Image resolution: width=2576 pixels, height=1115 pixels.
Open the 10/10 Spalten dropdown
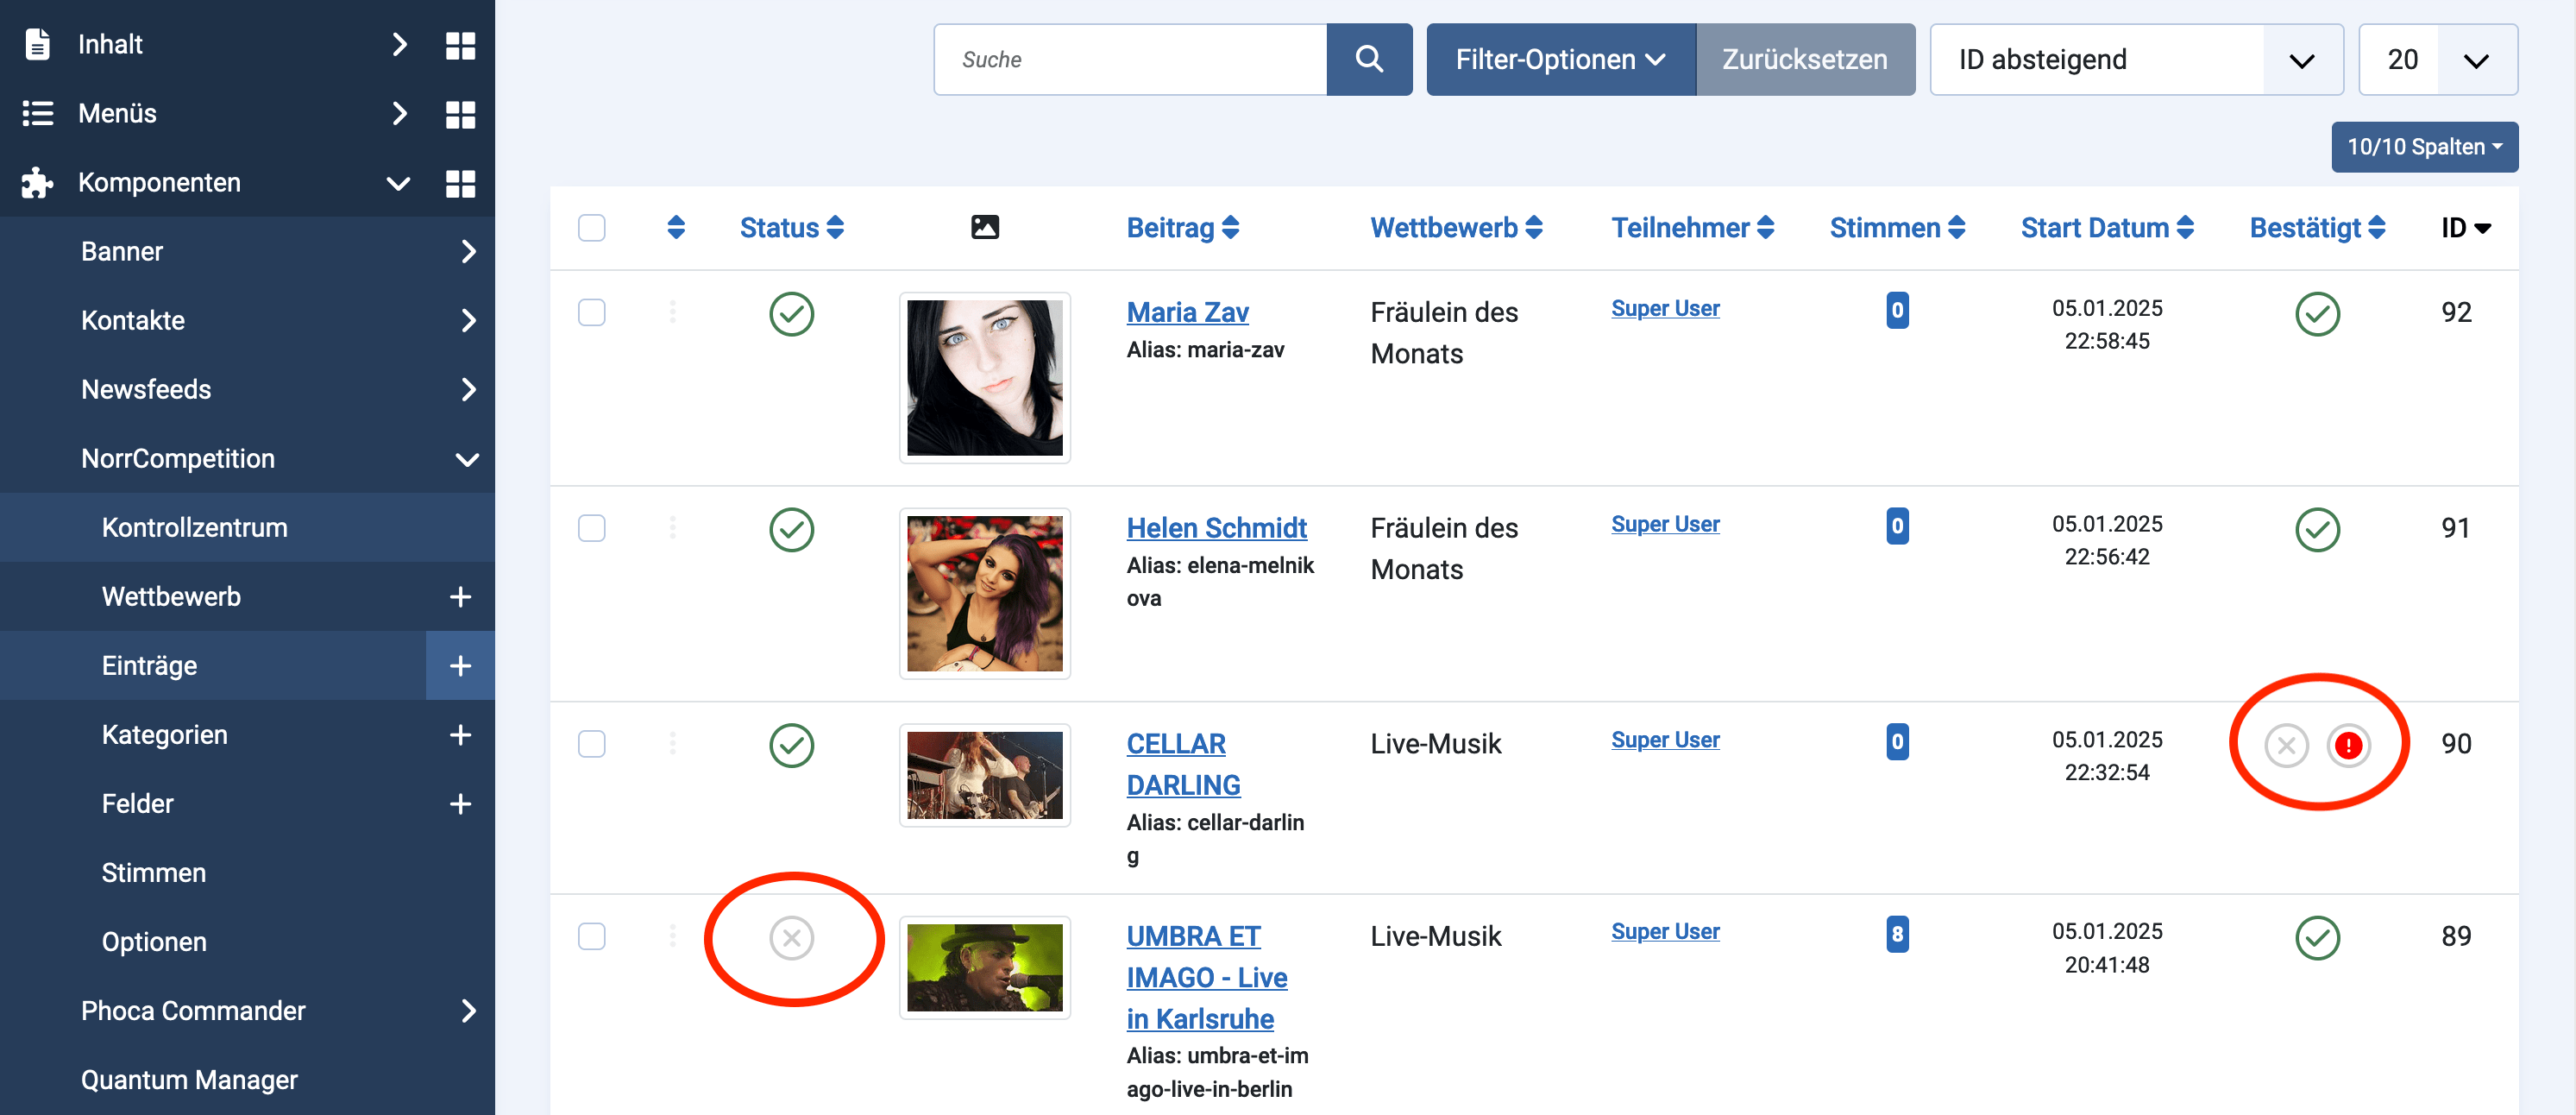coord(2423,147)
